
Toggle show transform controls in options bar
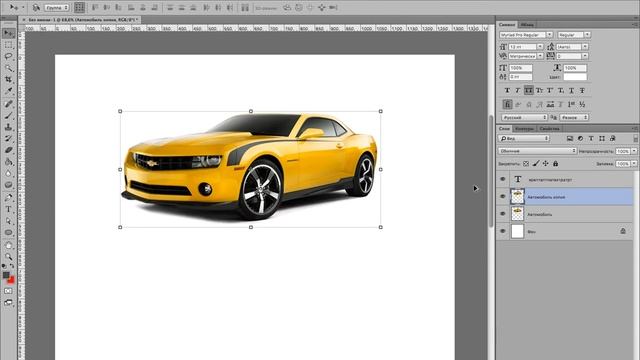point(80,7)
